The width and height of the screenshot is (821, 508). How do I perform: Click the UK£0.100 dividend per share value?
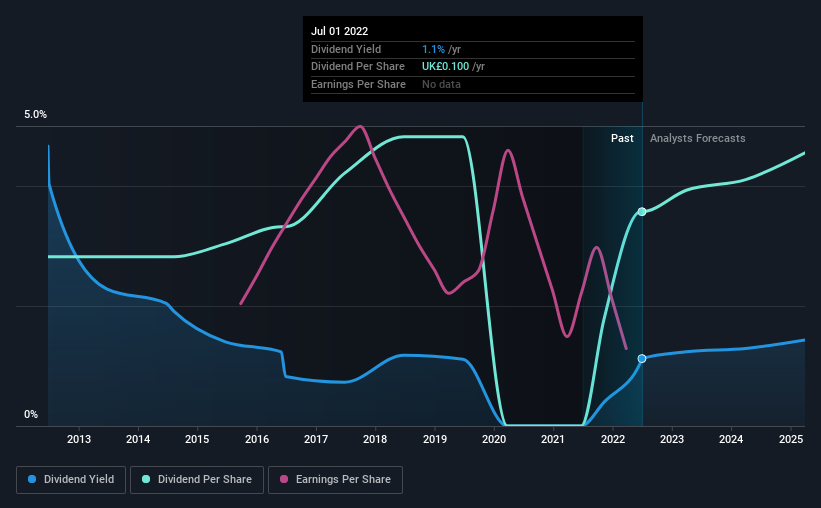tap(446, 67)
